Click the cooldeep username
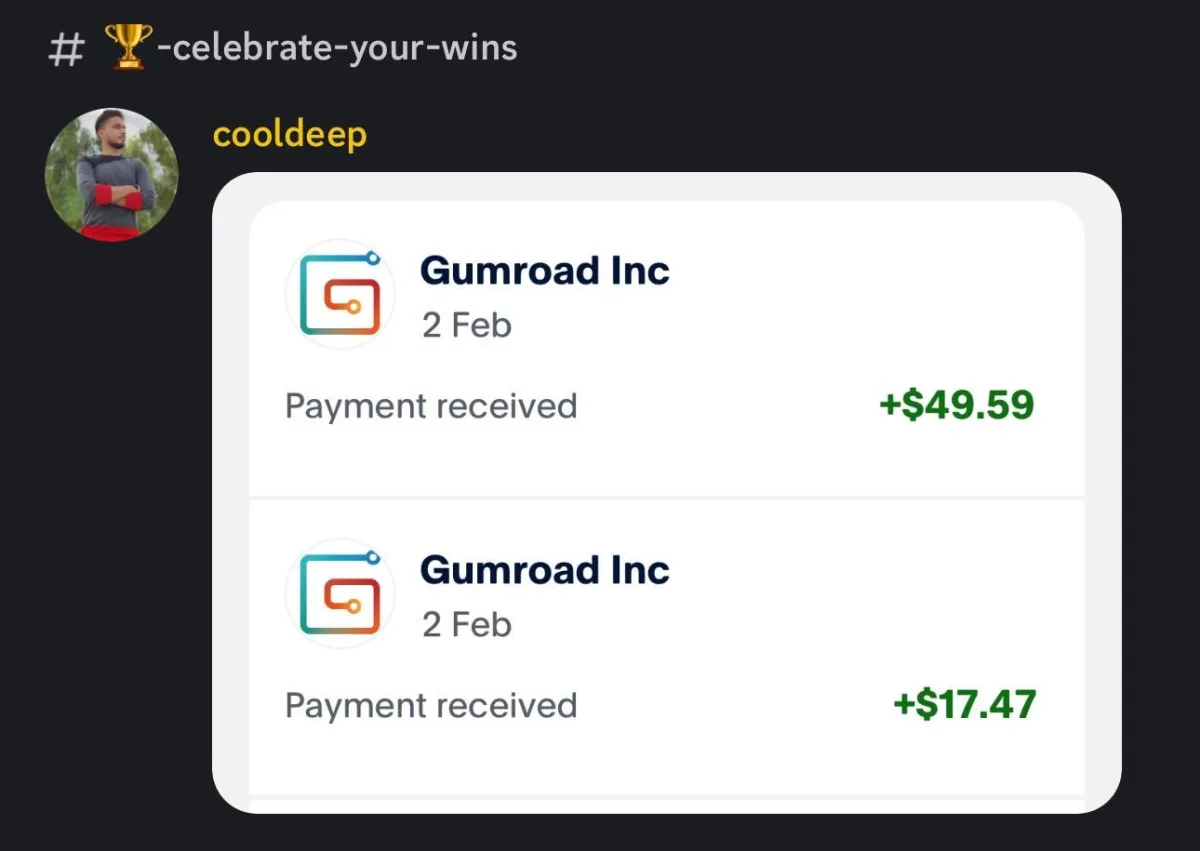 (x=290, y=133)
